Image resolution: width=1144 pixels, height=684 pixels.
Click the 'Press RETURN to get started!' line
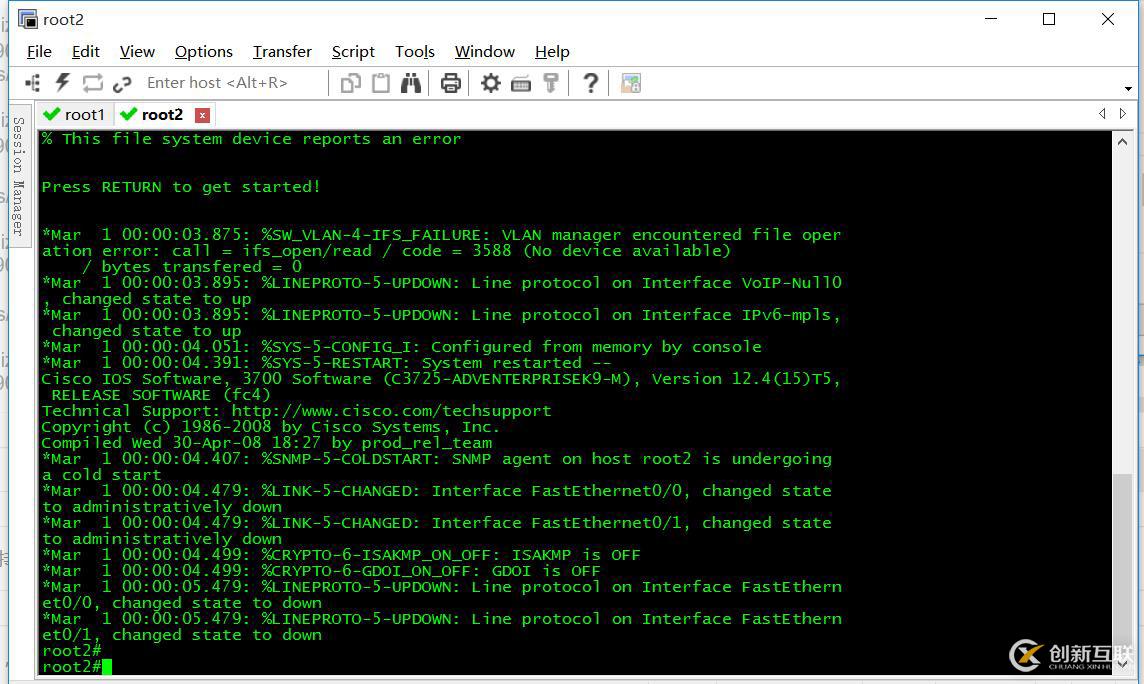click(181, 187)
